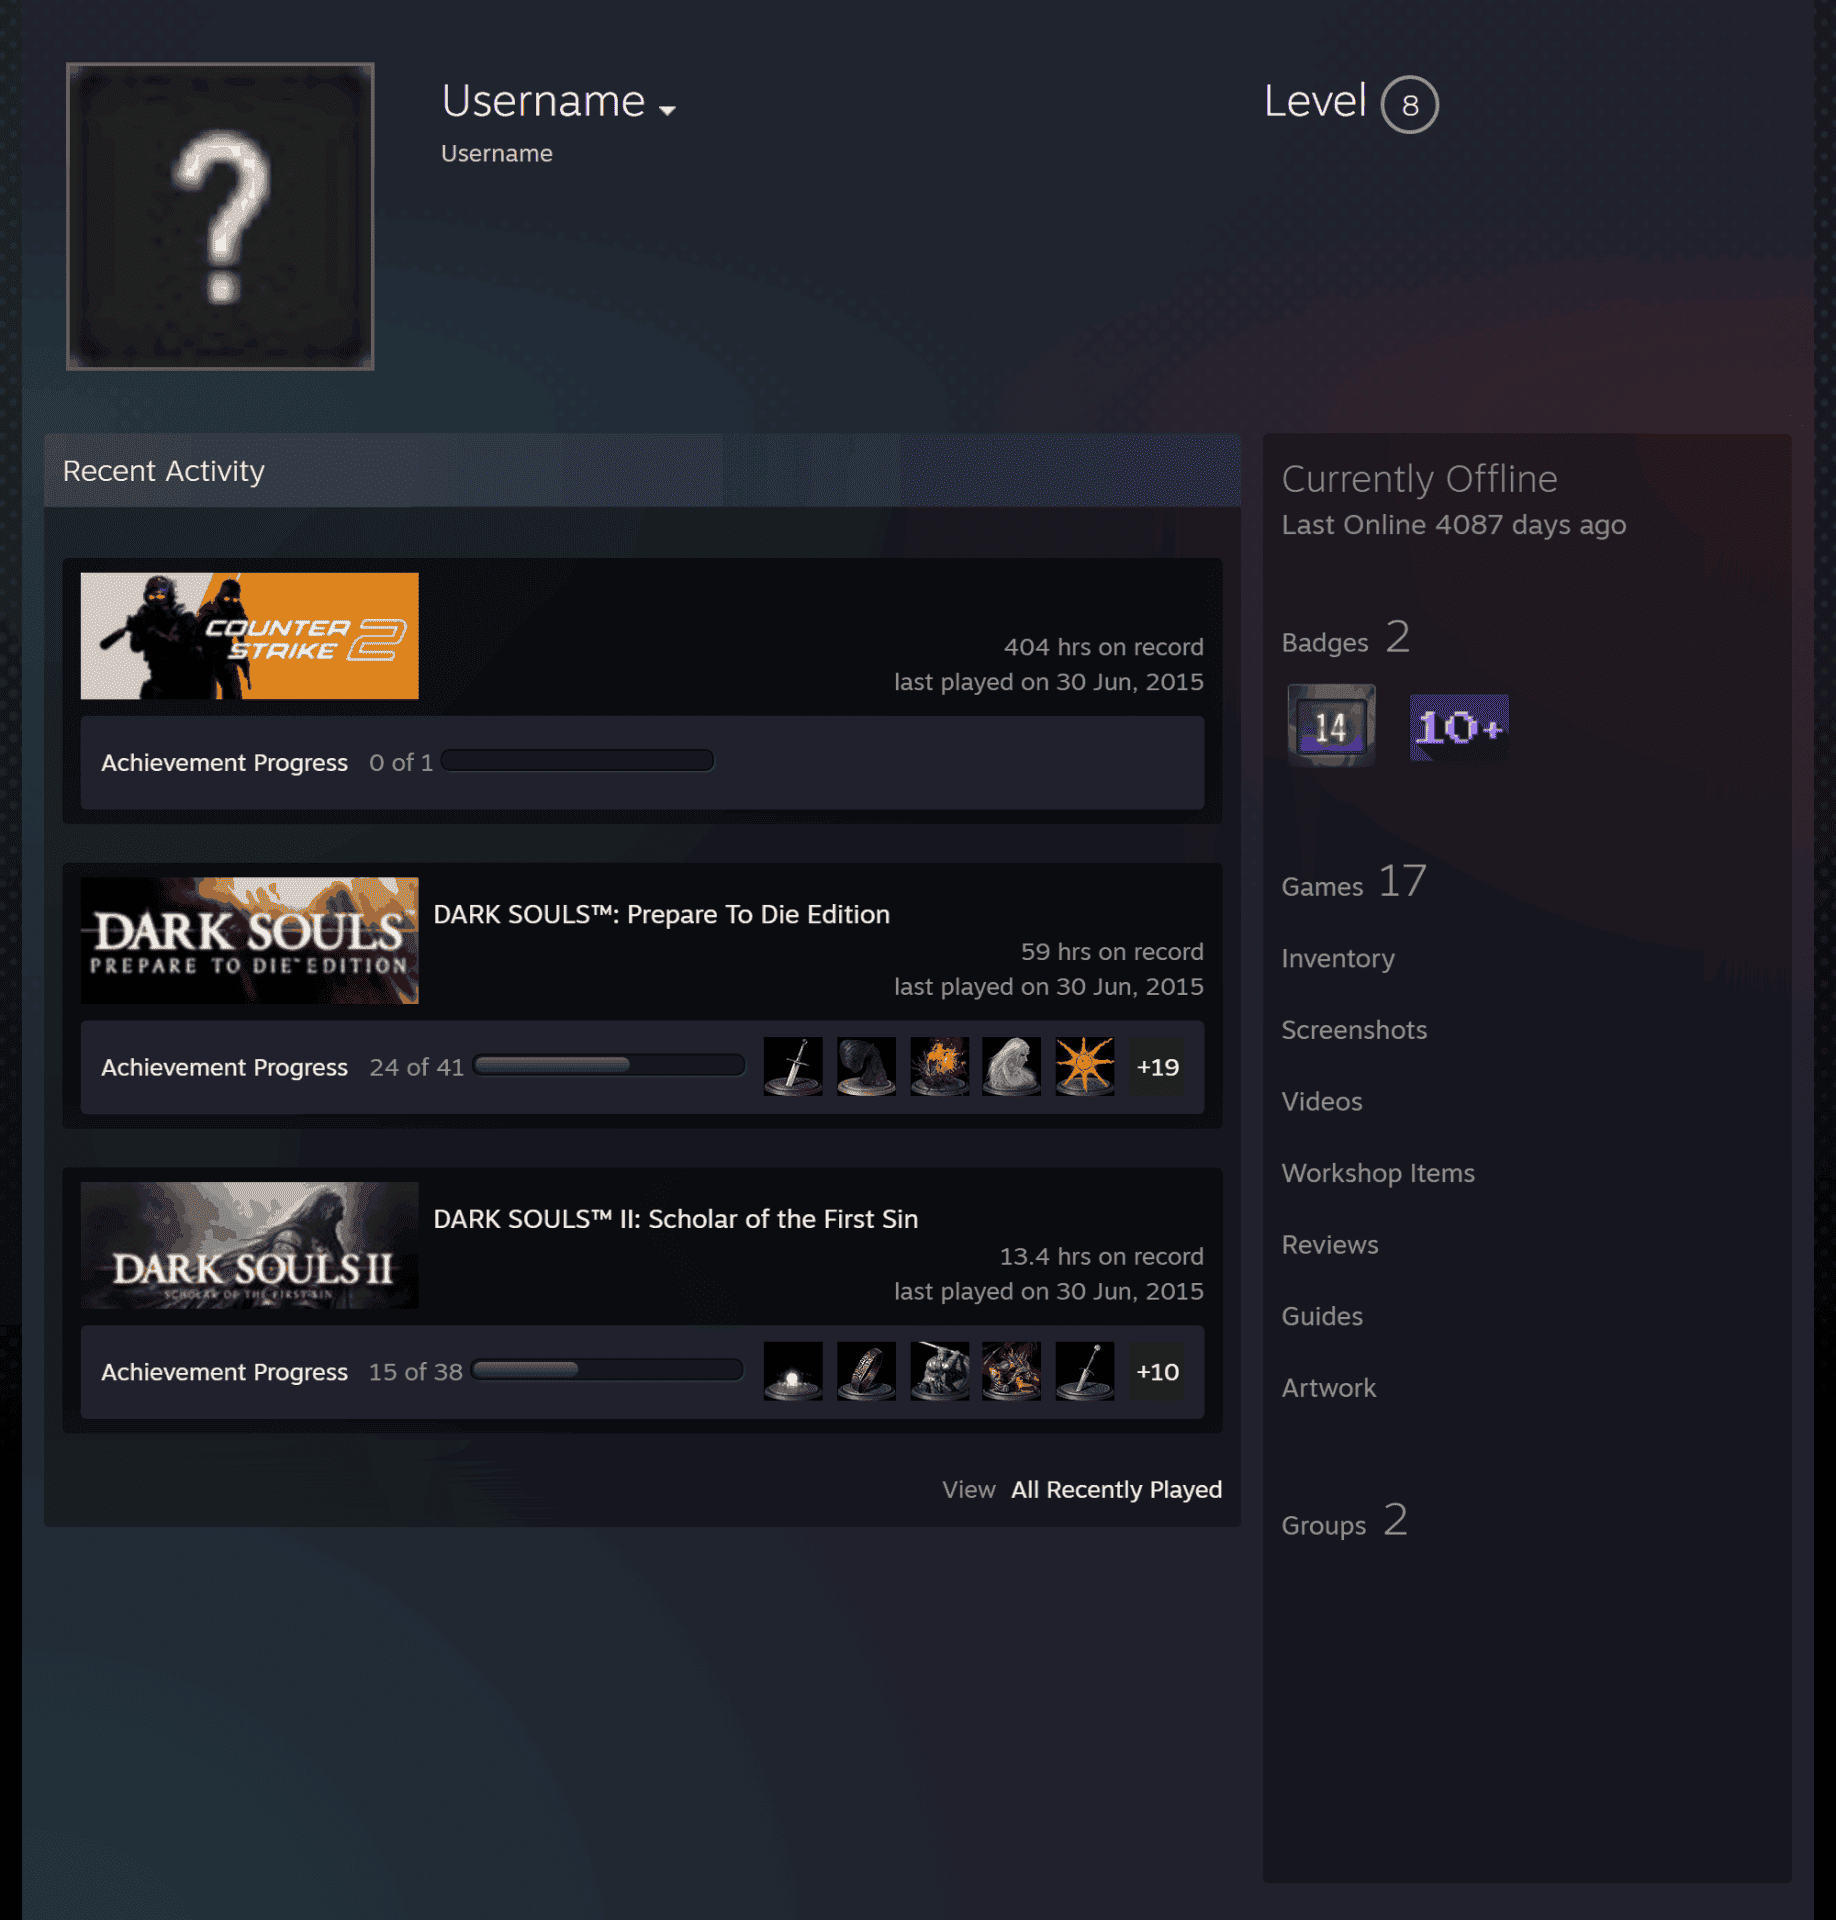The width and height of the screenshot is (1836, 1920).
Task: Open the Groups 2 link
Action: (x=1344, y=1522)
